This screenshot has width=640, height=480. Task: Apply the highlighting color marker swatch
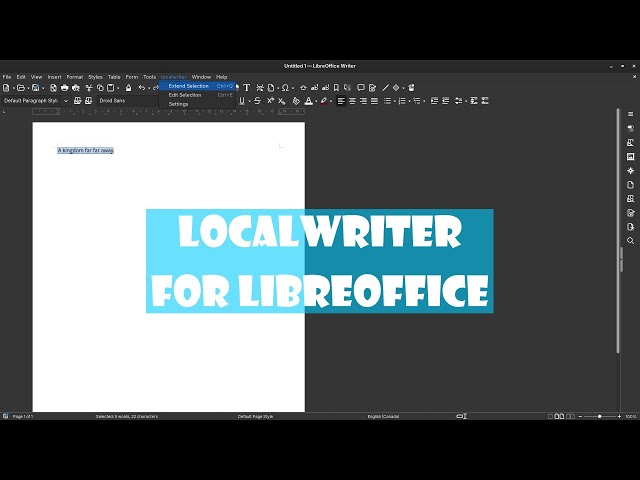coord(324,101)
